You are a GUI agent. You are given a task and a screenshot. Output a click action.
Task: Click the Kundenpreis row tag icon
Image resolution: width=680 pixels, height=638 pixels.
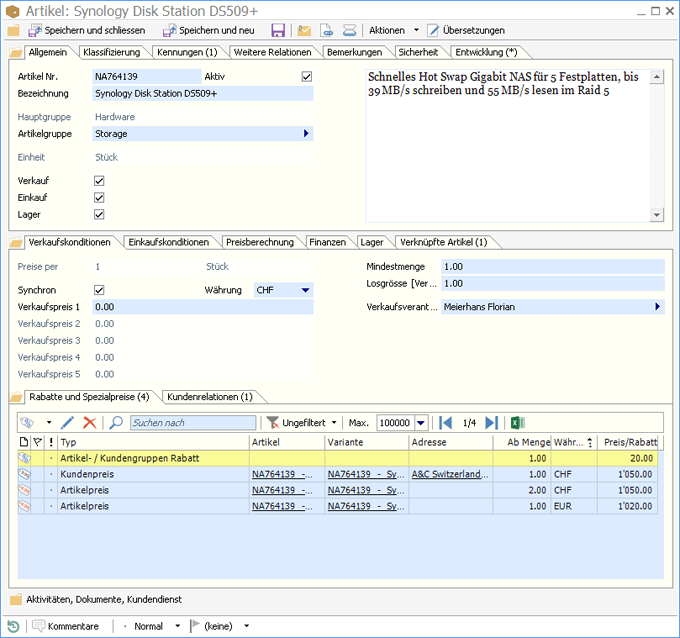(24, 474)
